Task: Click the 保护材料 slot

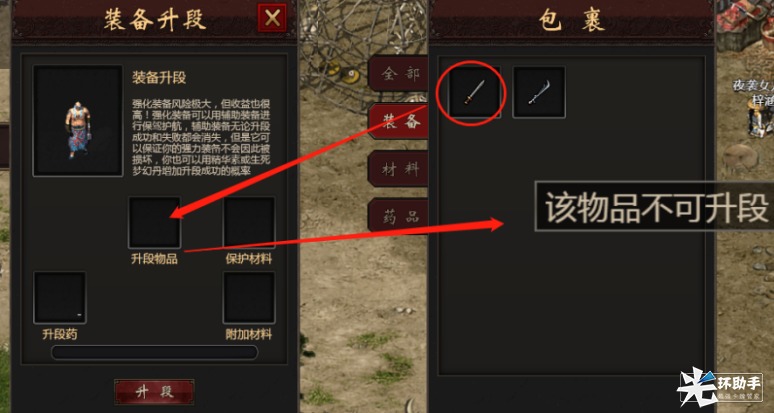Action: (249, 223)
